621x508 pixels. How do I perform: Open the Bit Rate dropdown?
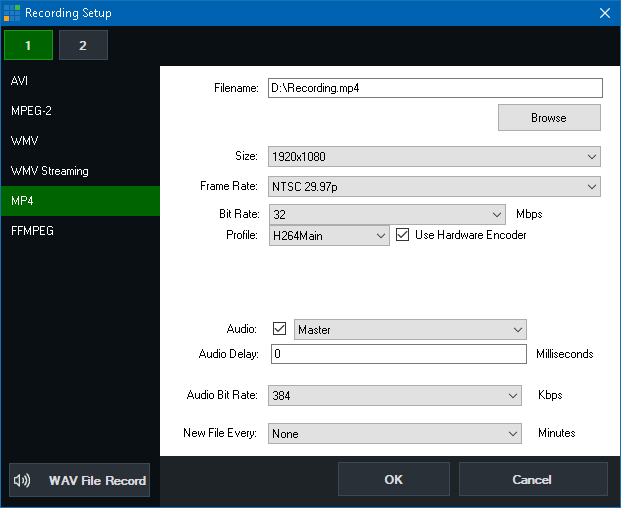click(386, 214)
